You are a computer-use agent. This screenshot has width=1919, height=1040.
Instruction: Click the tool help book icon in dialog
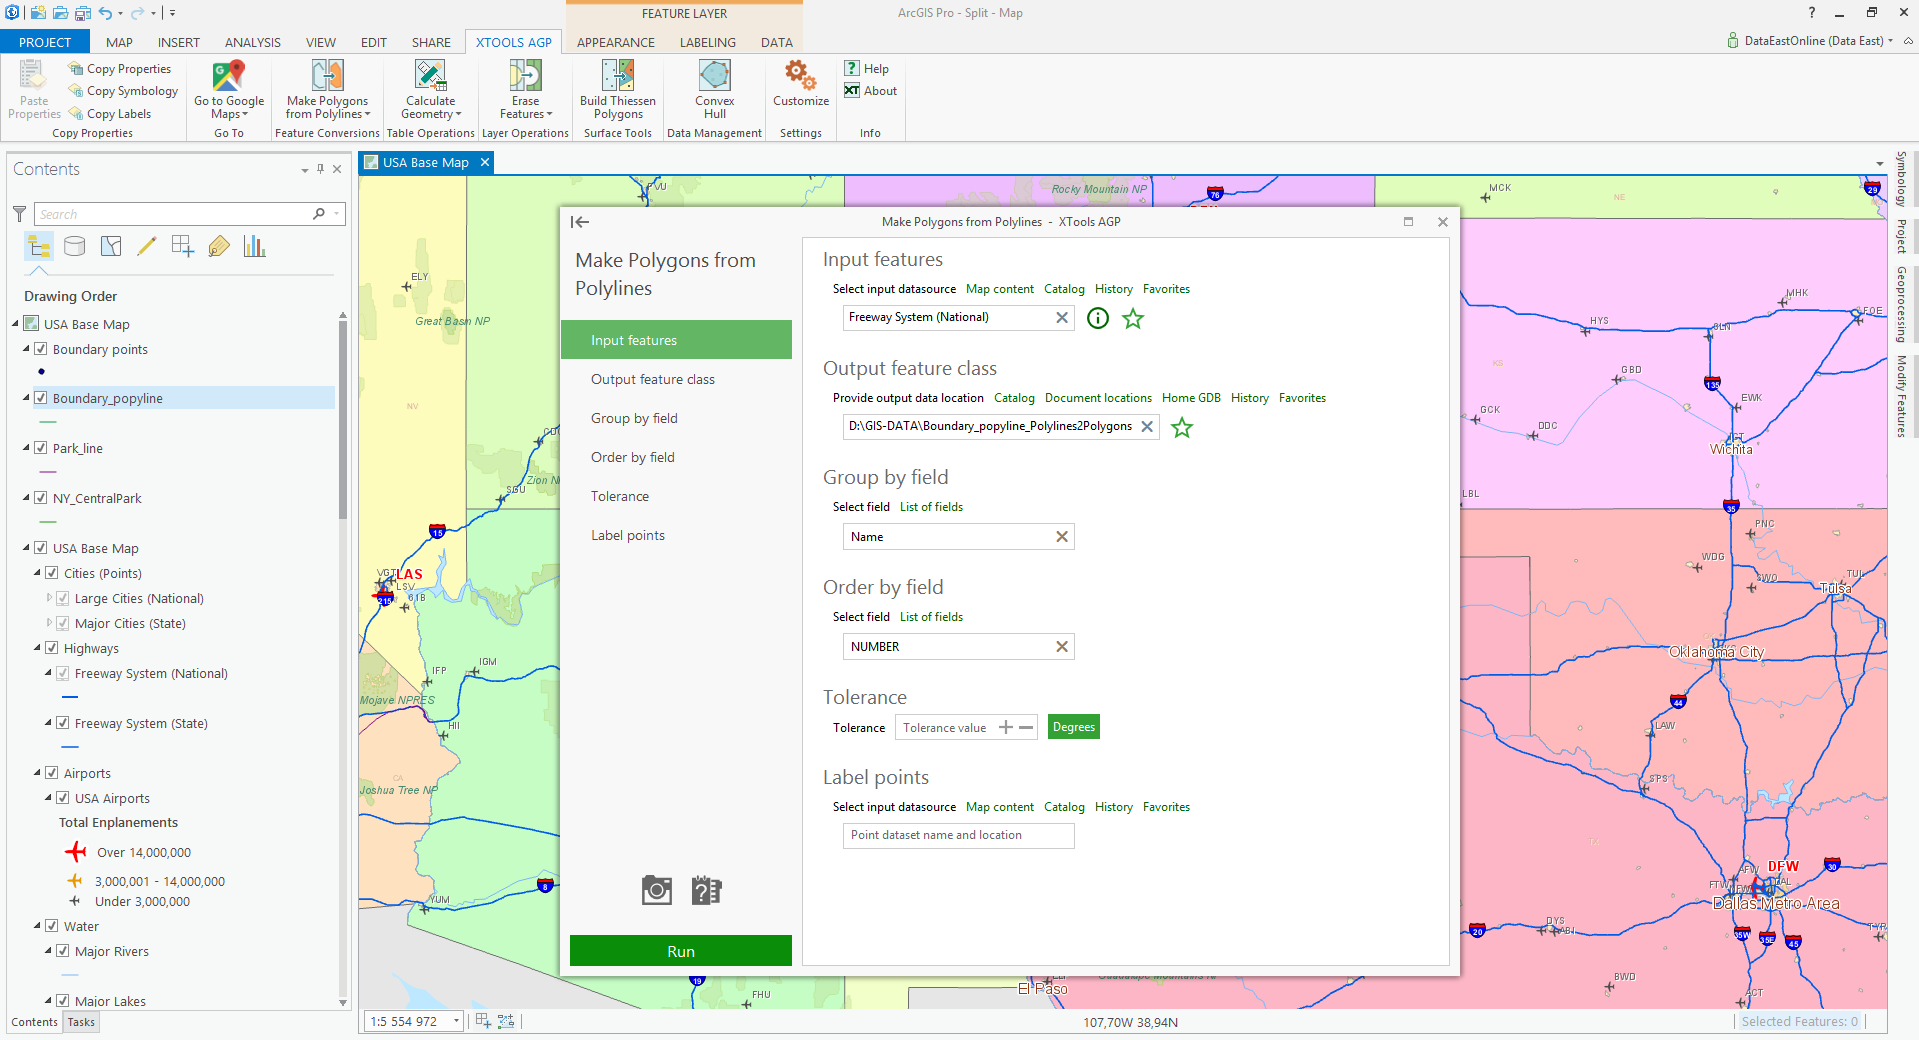[706, 890]
